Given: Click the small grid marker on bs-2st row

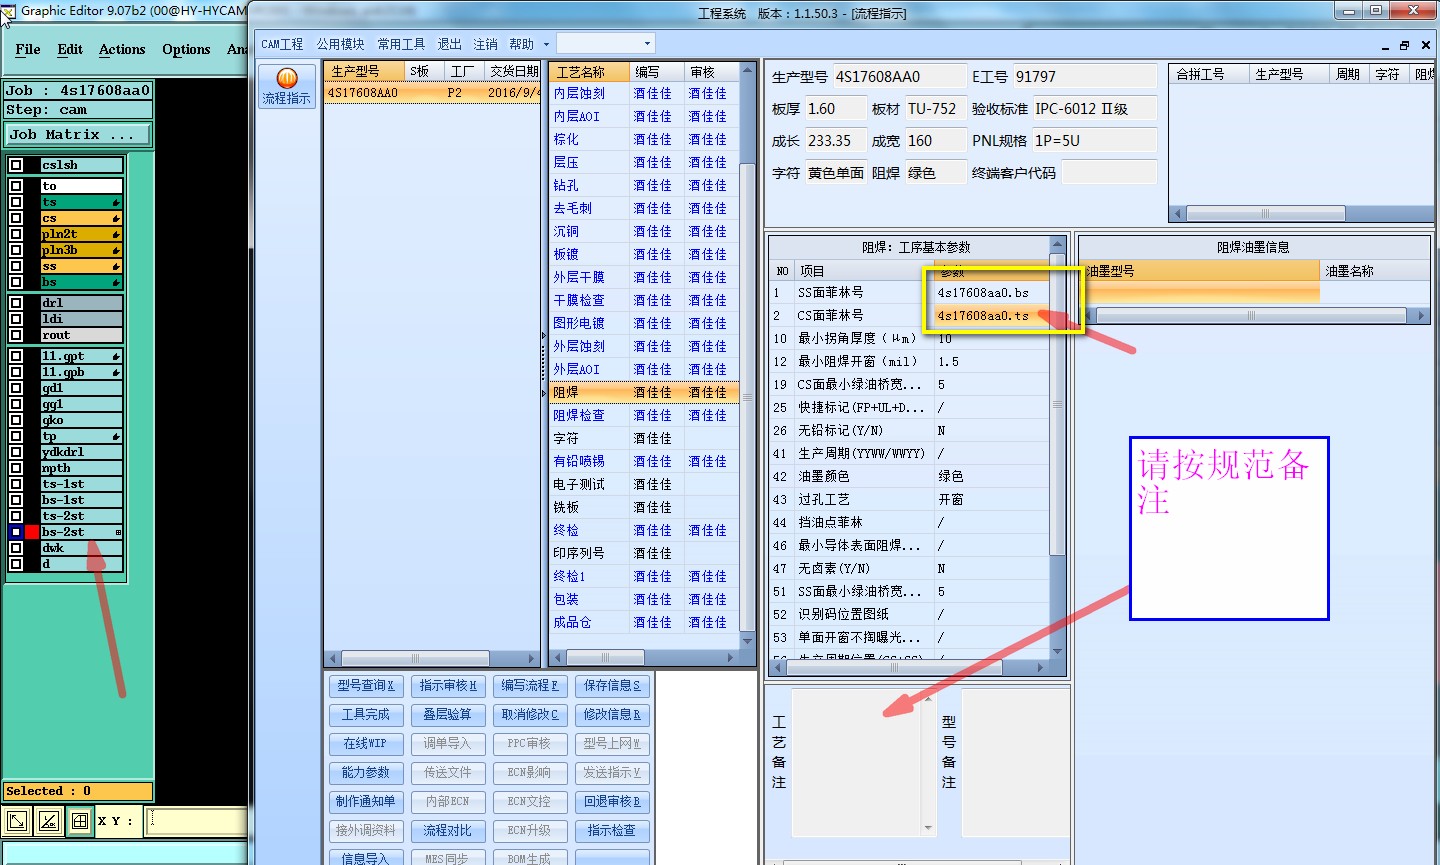Looking at the screenshot, I should click(x=118, y=532).
